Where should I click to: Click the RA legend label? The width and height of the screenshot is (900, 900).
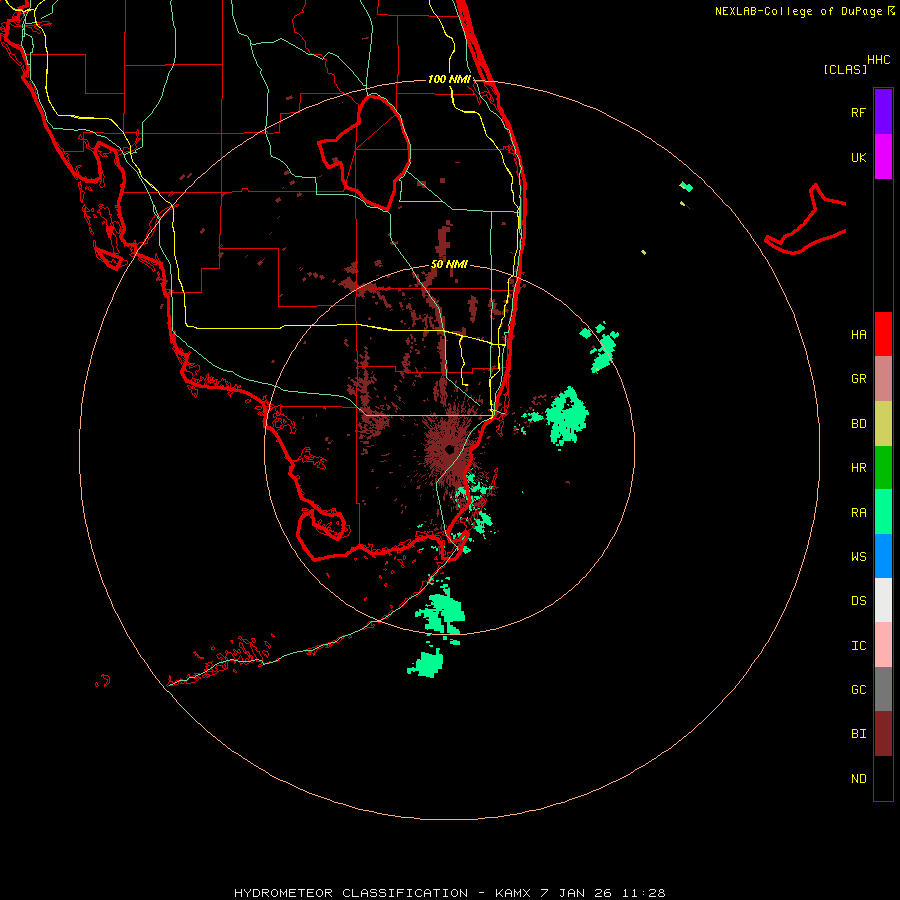pyautogui.click(x=858, y=513)
